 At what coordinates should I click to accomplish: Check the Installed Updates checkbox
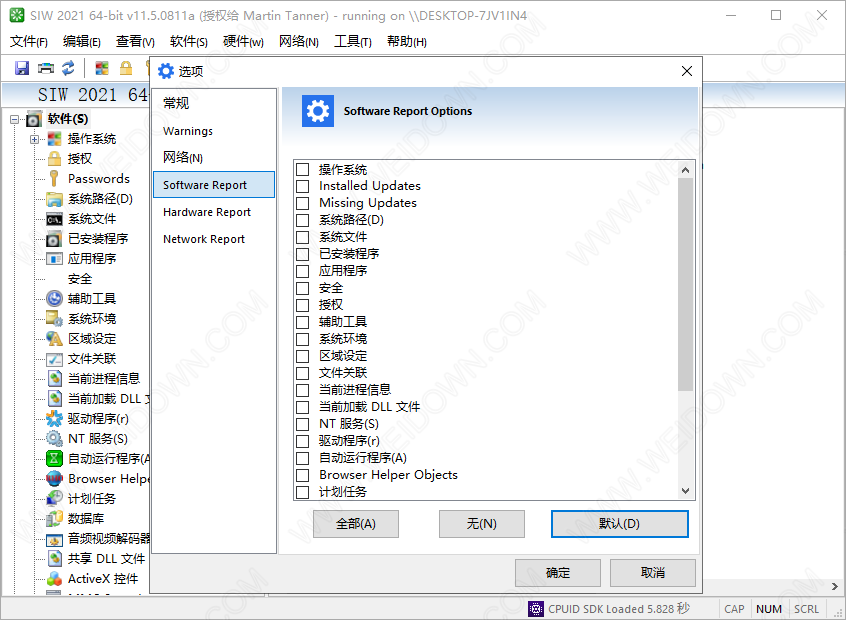click(x=303, y=186)
